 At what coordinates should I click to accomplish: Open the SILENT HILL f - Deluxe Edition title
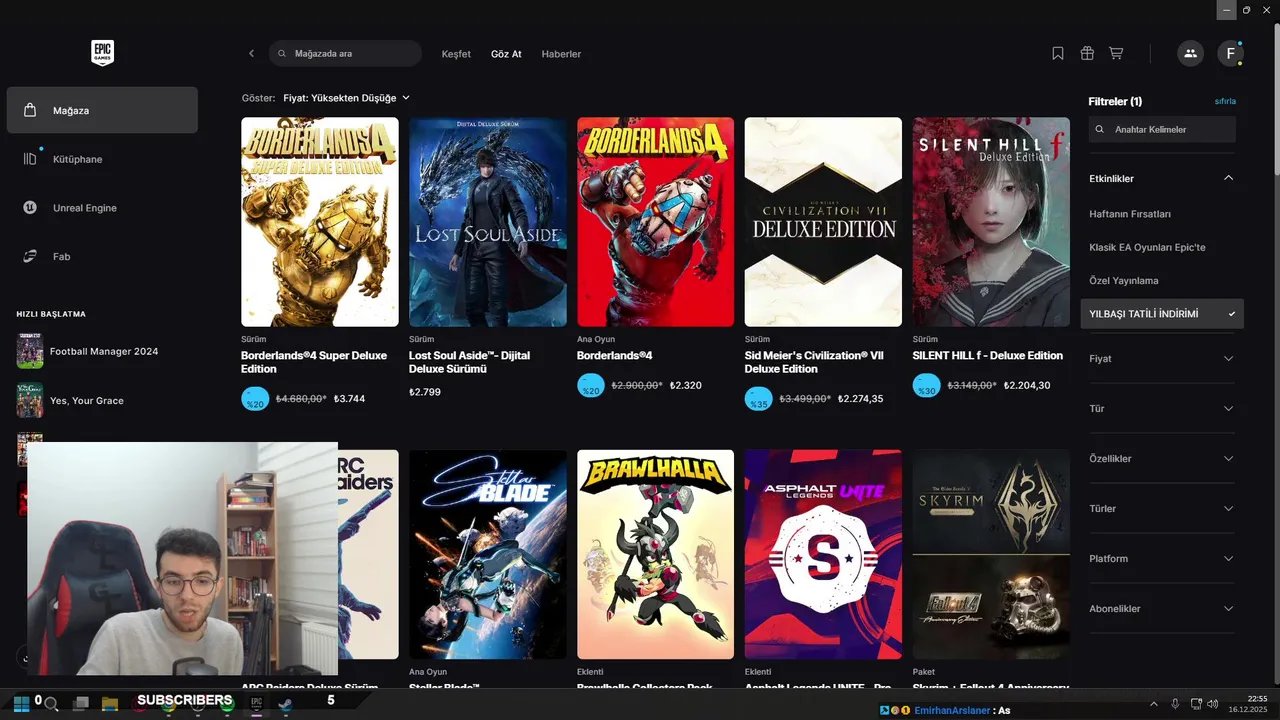(988, 356)
